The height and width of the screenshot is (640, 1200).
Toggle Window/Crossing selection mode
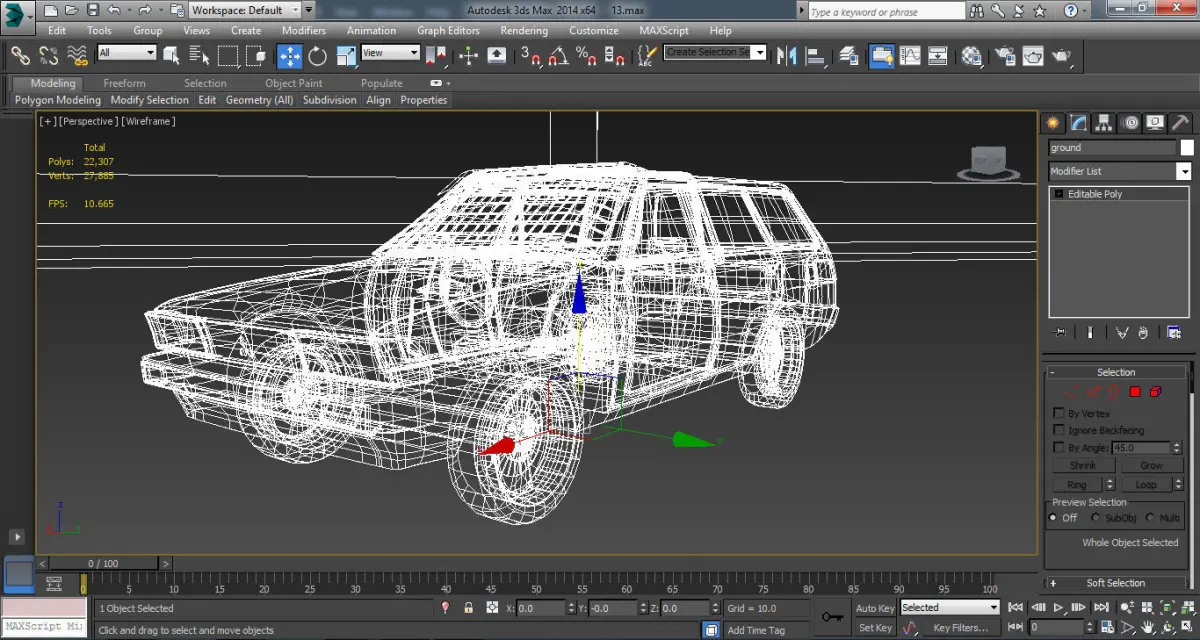(255, 55)
